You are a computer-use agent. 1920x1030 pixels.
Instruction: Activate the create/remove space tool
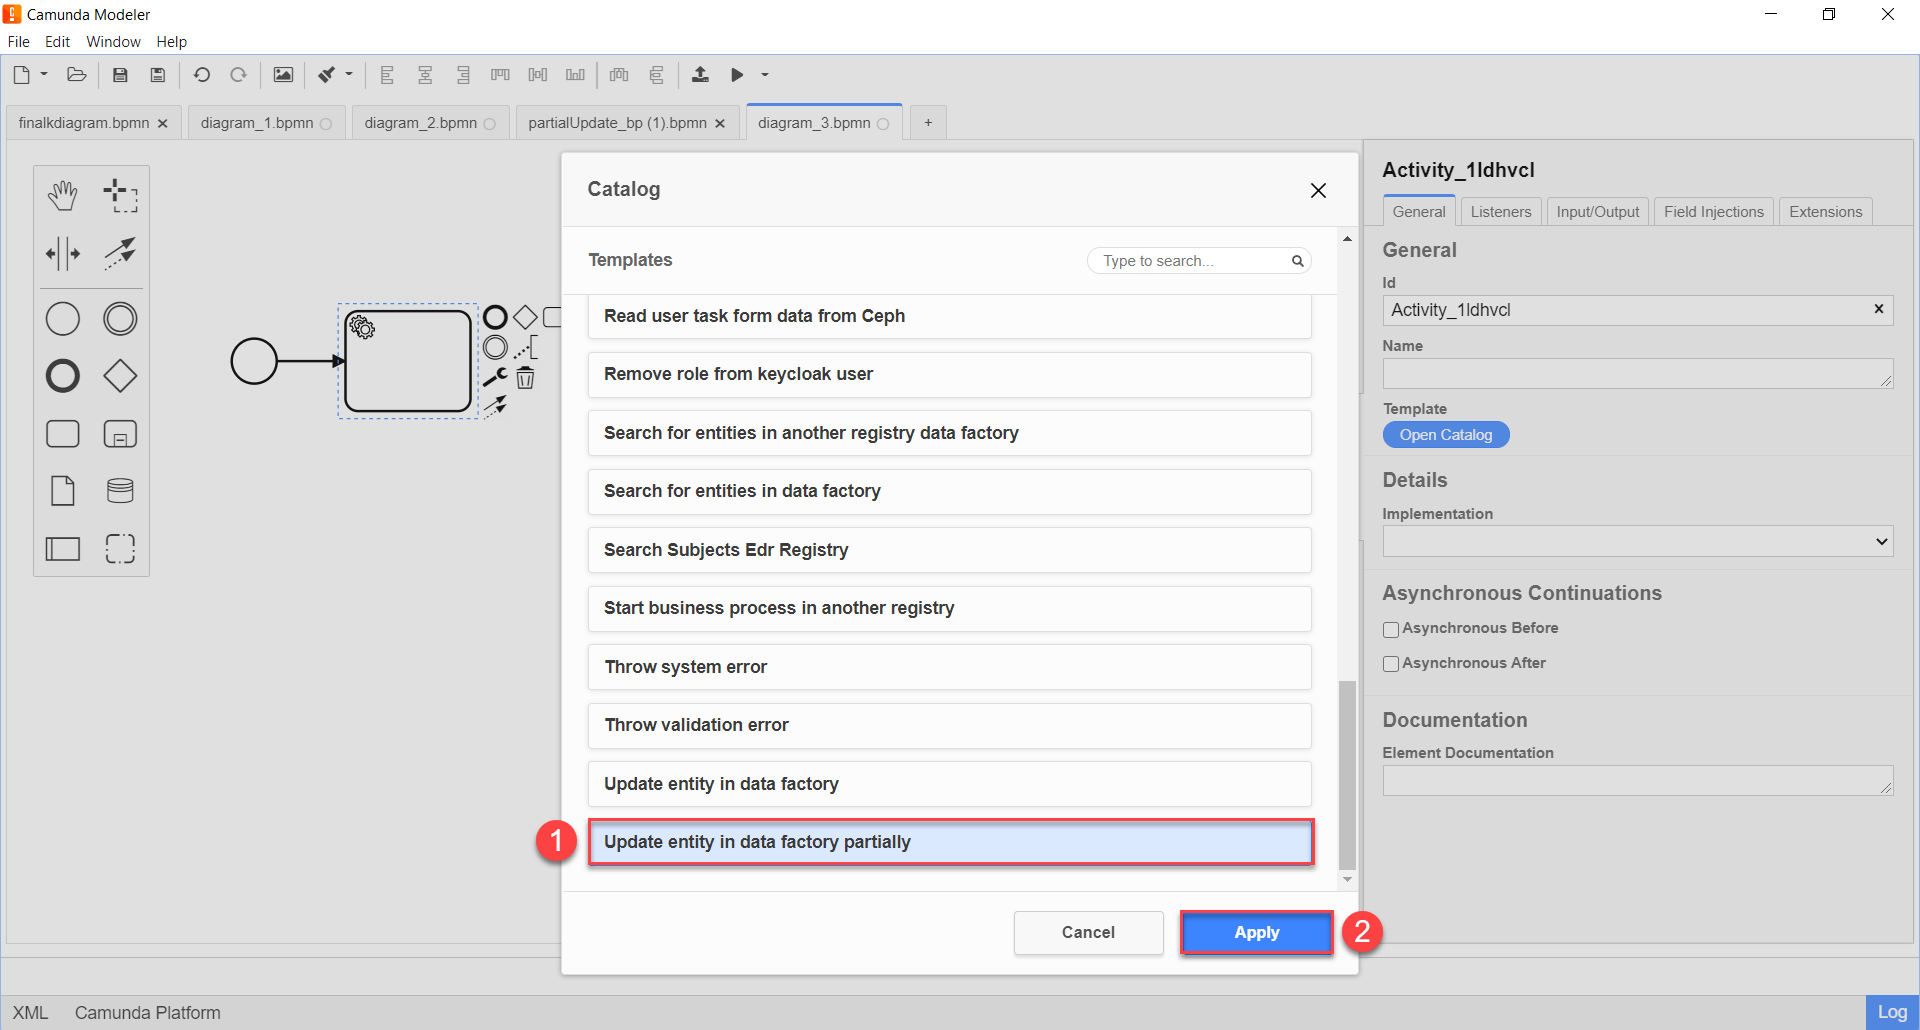click(x=63, y=254)
